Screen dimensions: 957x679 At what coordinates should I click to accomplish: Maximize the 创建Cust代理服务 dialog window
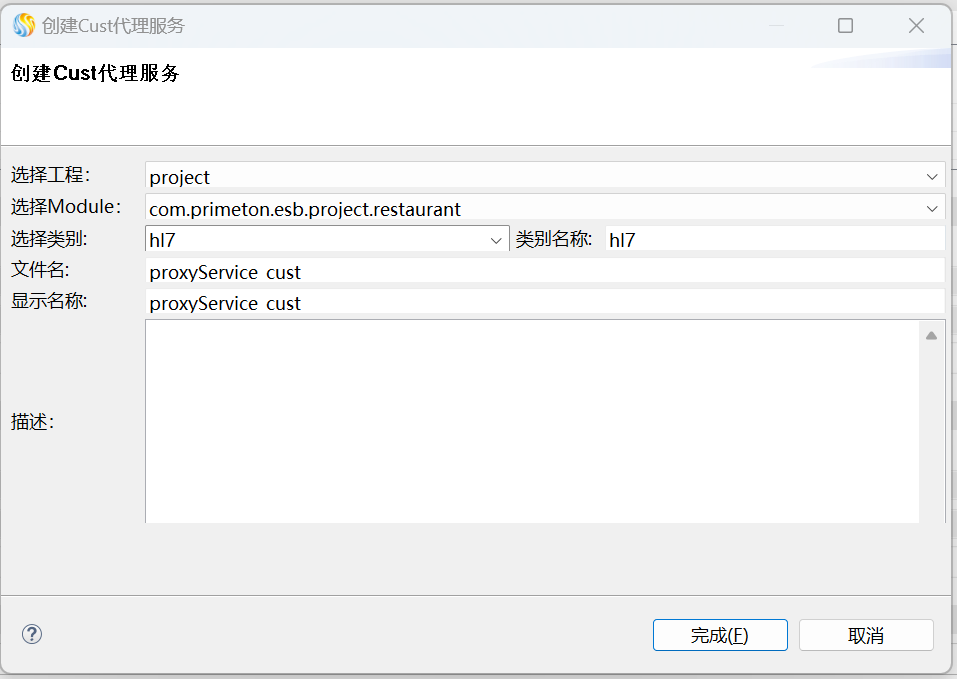coord(845,26)
